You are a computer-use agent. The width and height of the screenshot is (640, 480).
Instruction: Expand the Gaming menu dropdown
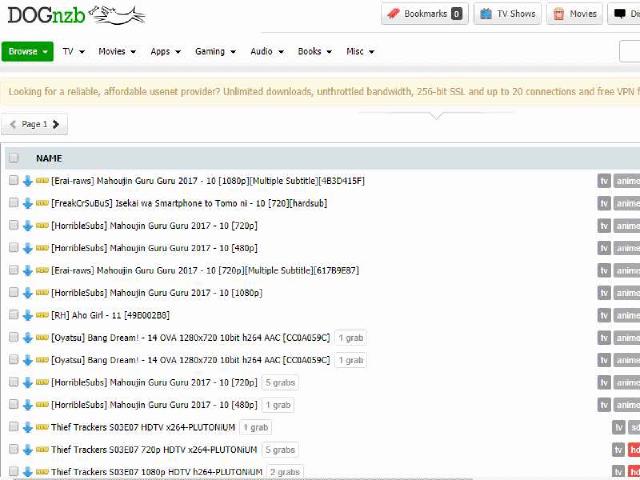[x=215, y=51]
